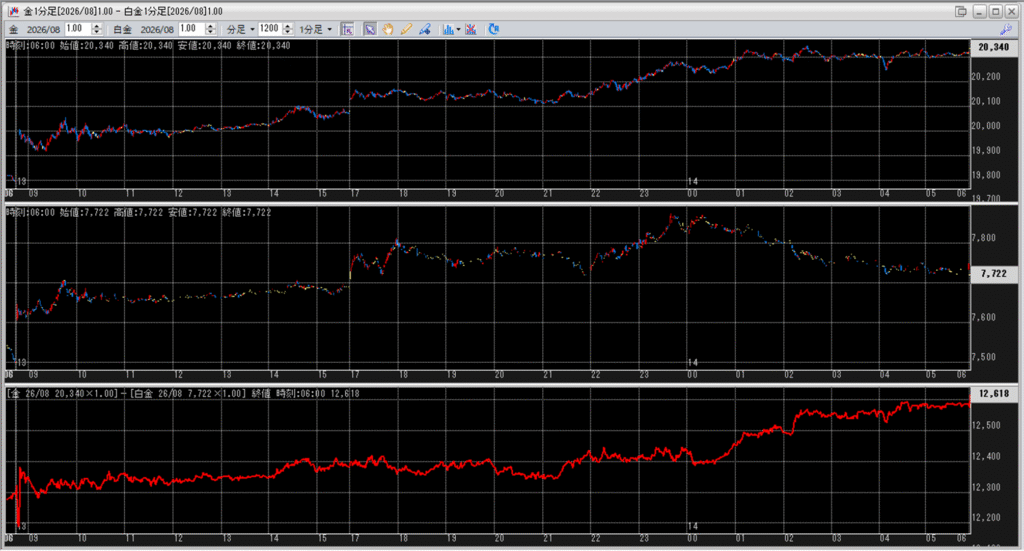Click the detach window icon
Image resolution: width=1024 pixels, height=551 pixels.
click(961, 10)
